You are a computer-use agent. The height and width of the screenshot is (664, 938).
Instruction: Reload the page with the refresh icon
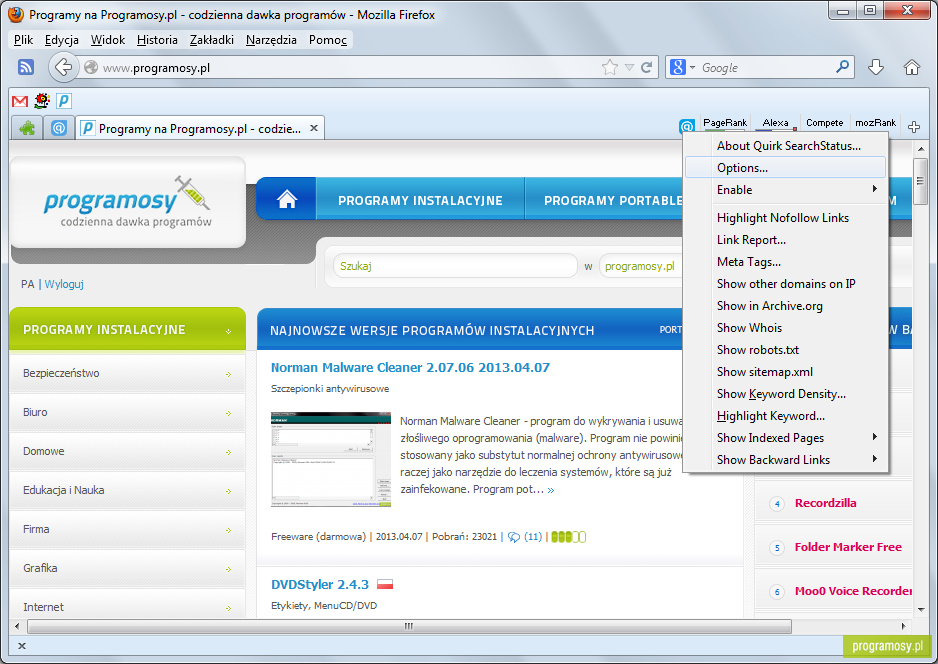[x=646, y=67]
